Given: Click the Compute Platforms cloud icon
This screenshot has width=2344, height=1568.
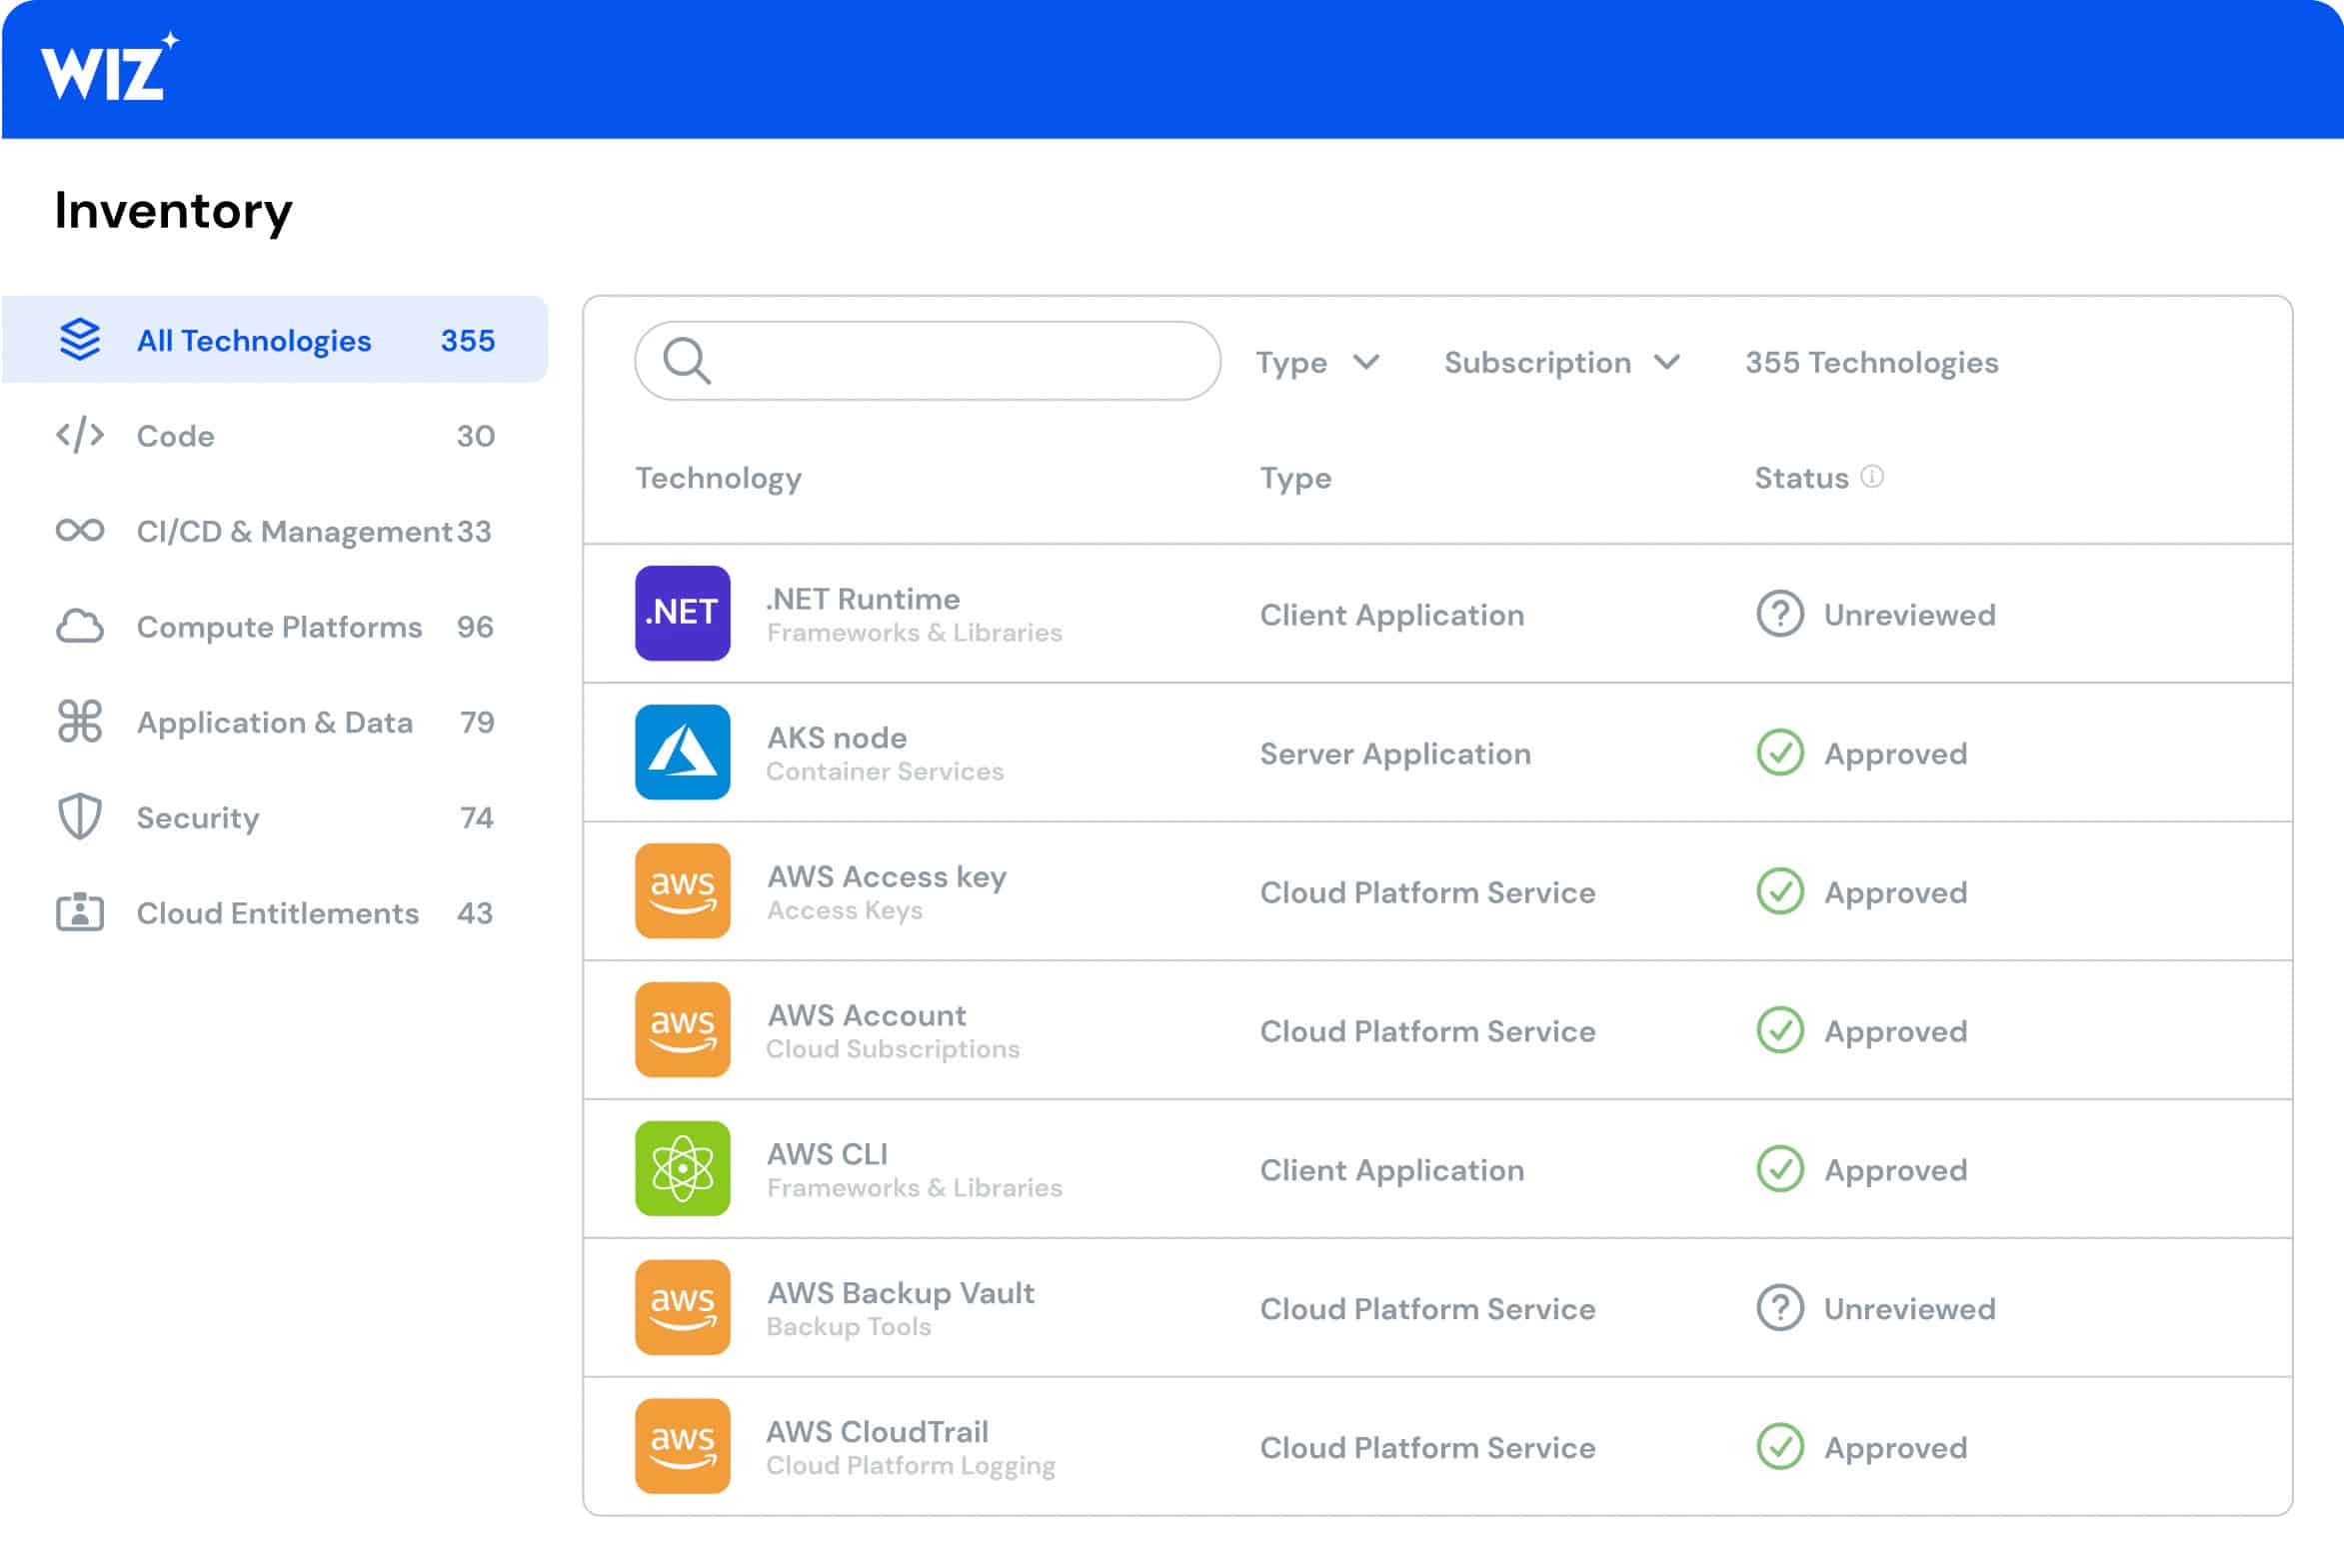Looking at the screenshot, I should [80, 627].
